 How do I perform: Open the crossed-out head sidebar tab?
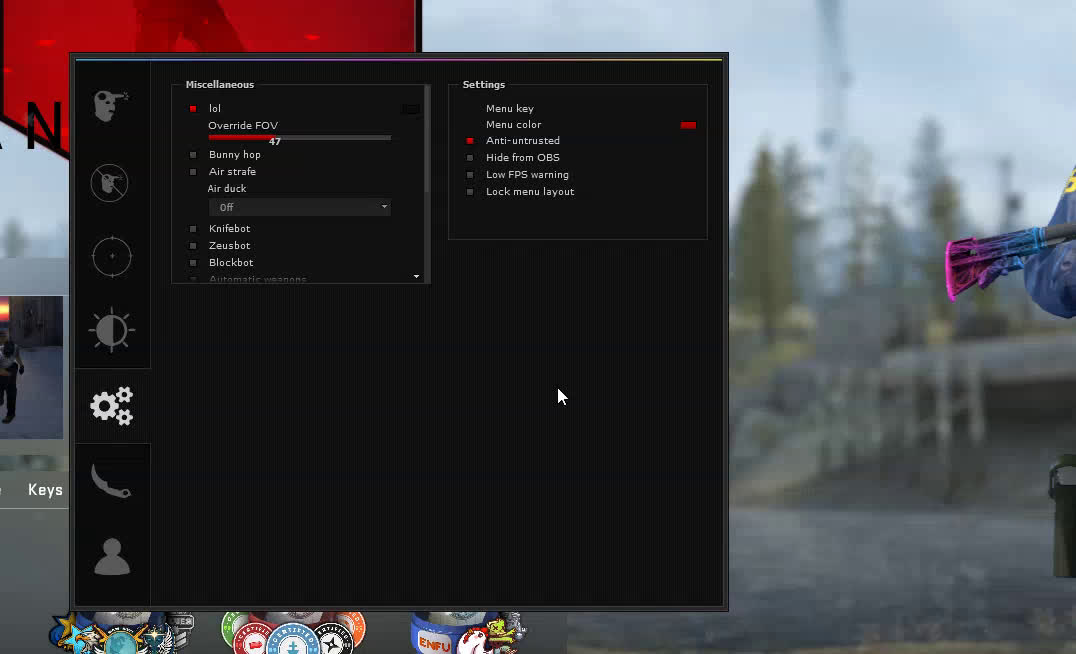[x=110, y=182]
